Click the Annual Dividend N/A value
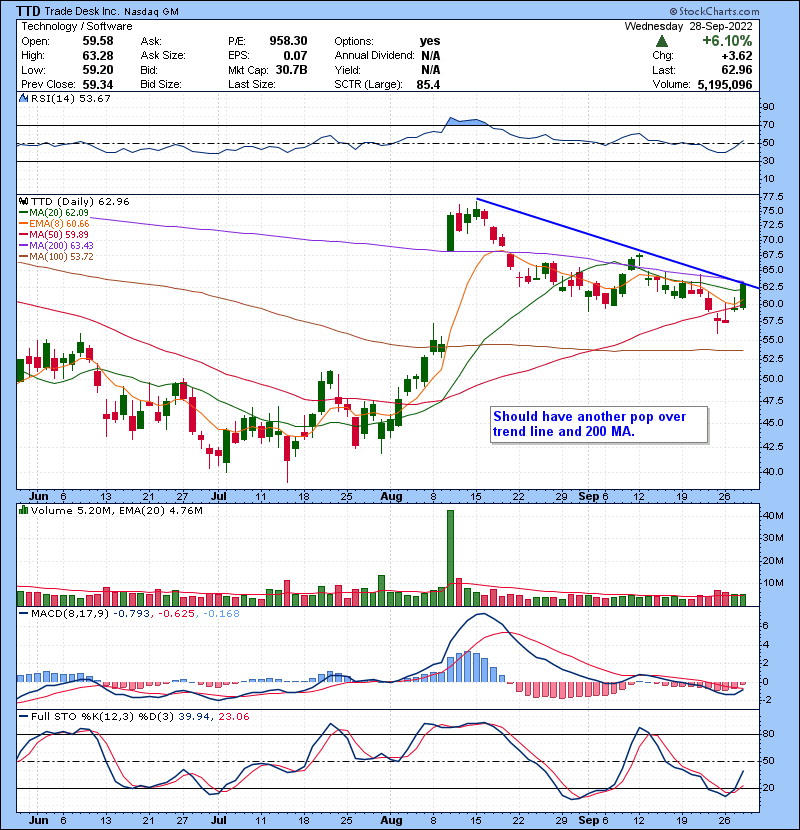The width and height of the screenshot is (800, 830). coord(430,56)
